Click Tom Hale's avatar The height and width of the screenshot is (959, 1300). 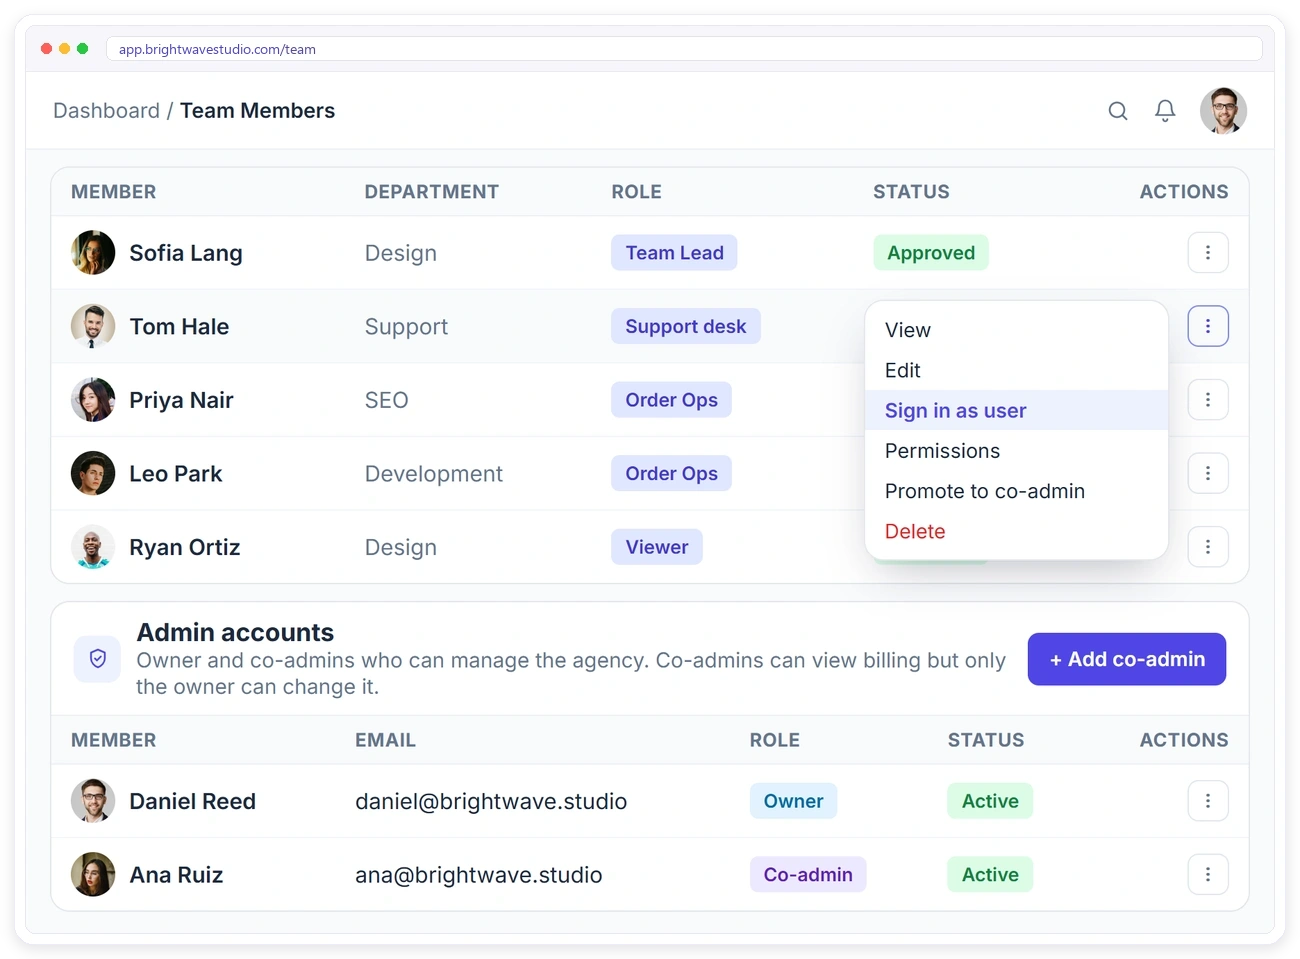tap(93, 326)
